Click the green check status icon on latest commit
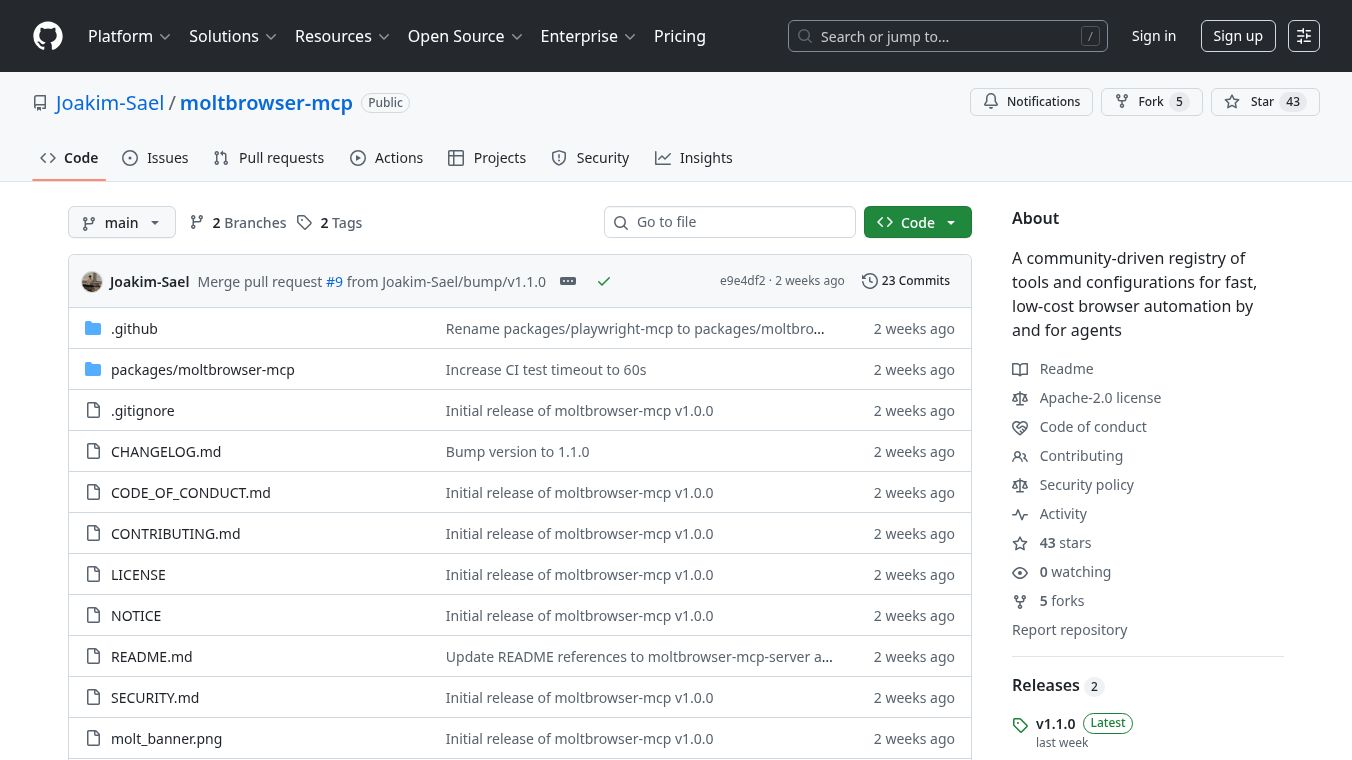 click(x=604, y=281)
